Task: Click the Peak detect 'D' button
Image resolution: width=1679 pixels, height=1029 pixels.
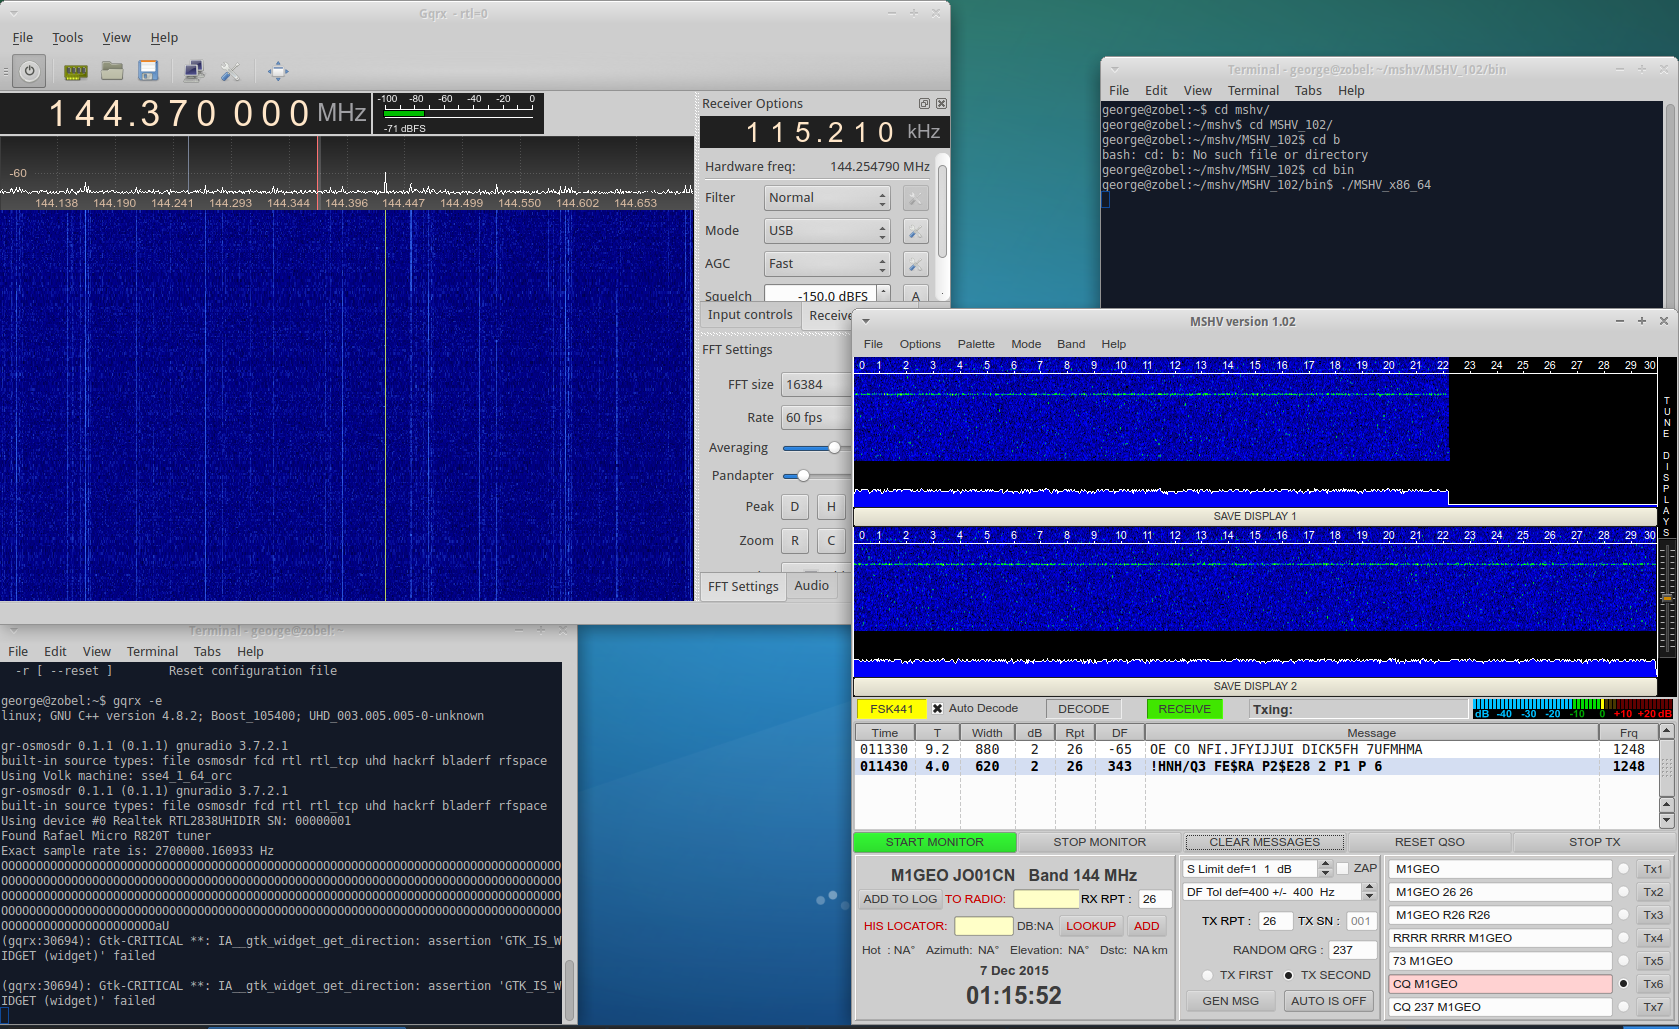Action: tap(795, 507)
